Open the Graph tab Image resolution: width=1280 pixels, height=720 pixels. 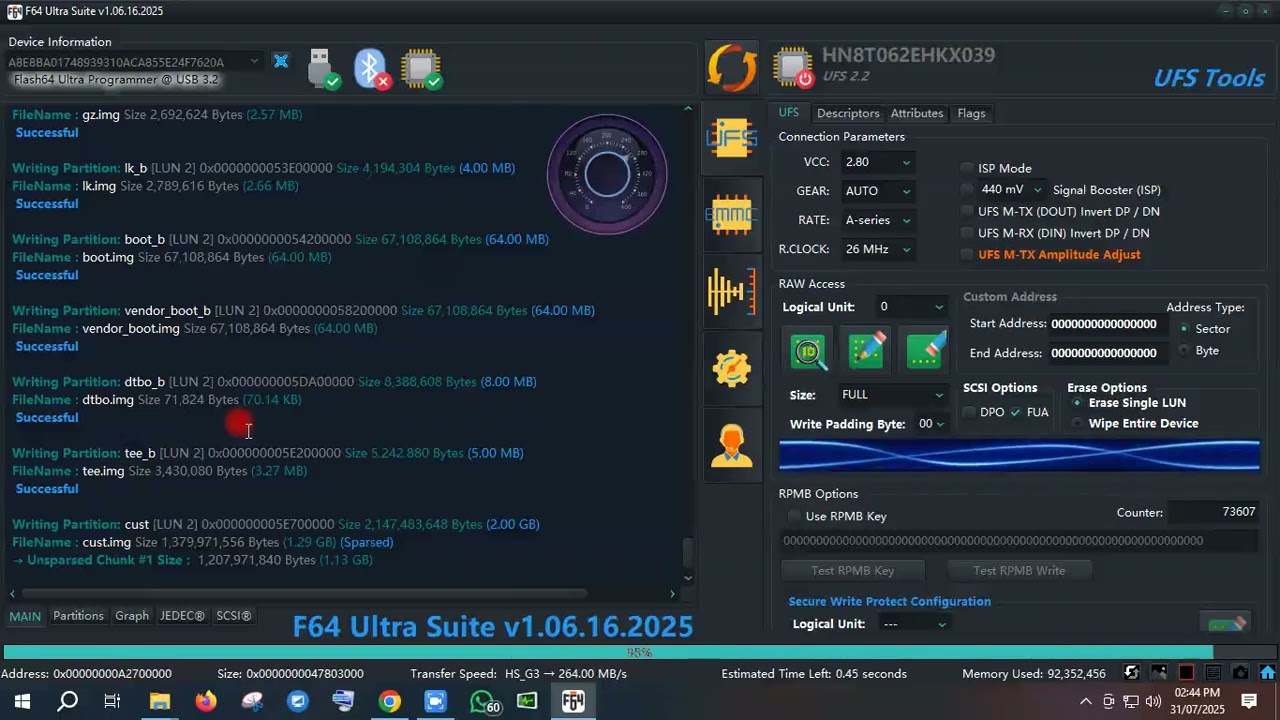[x=131, y=616]
